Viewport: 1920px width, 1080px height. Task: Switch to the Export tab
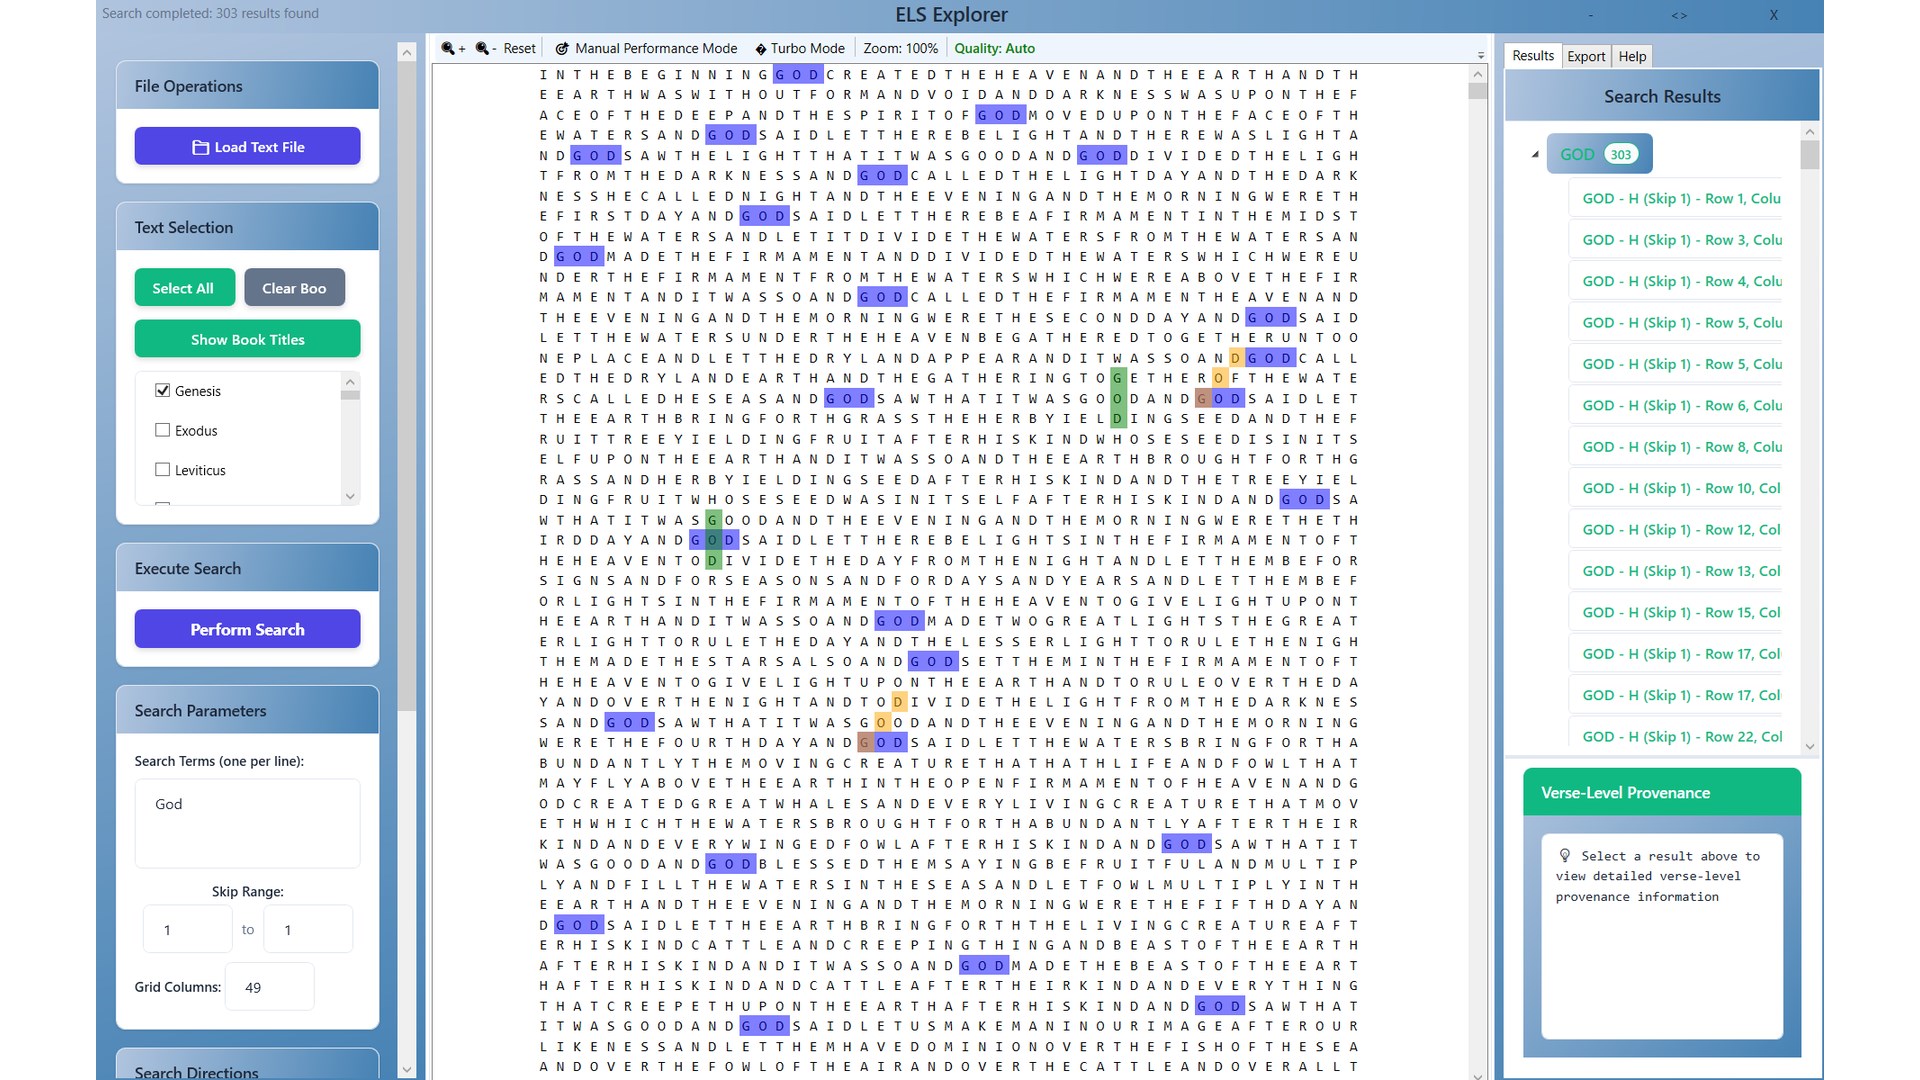point(1586,56)
